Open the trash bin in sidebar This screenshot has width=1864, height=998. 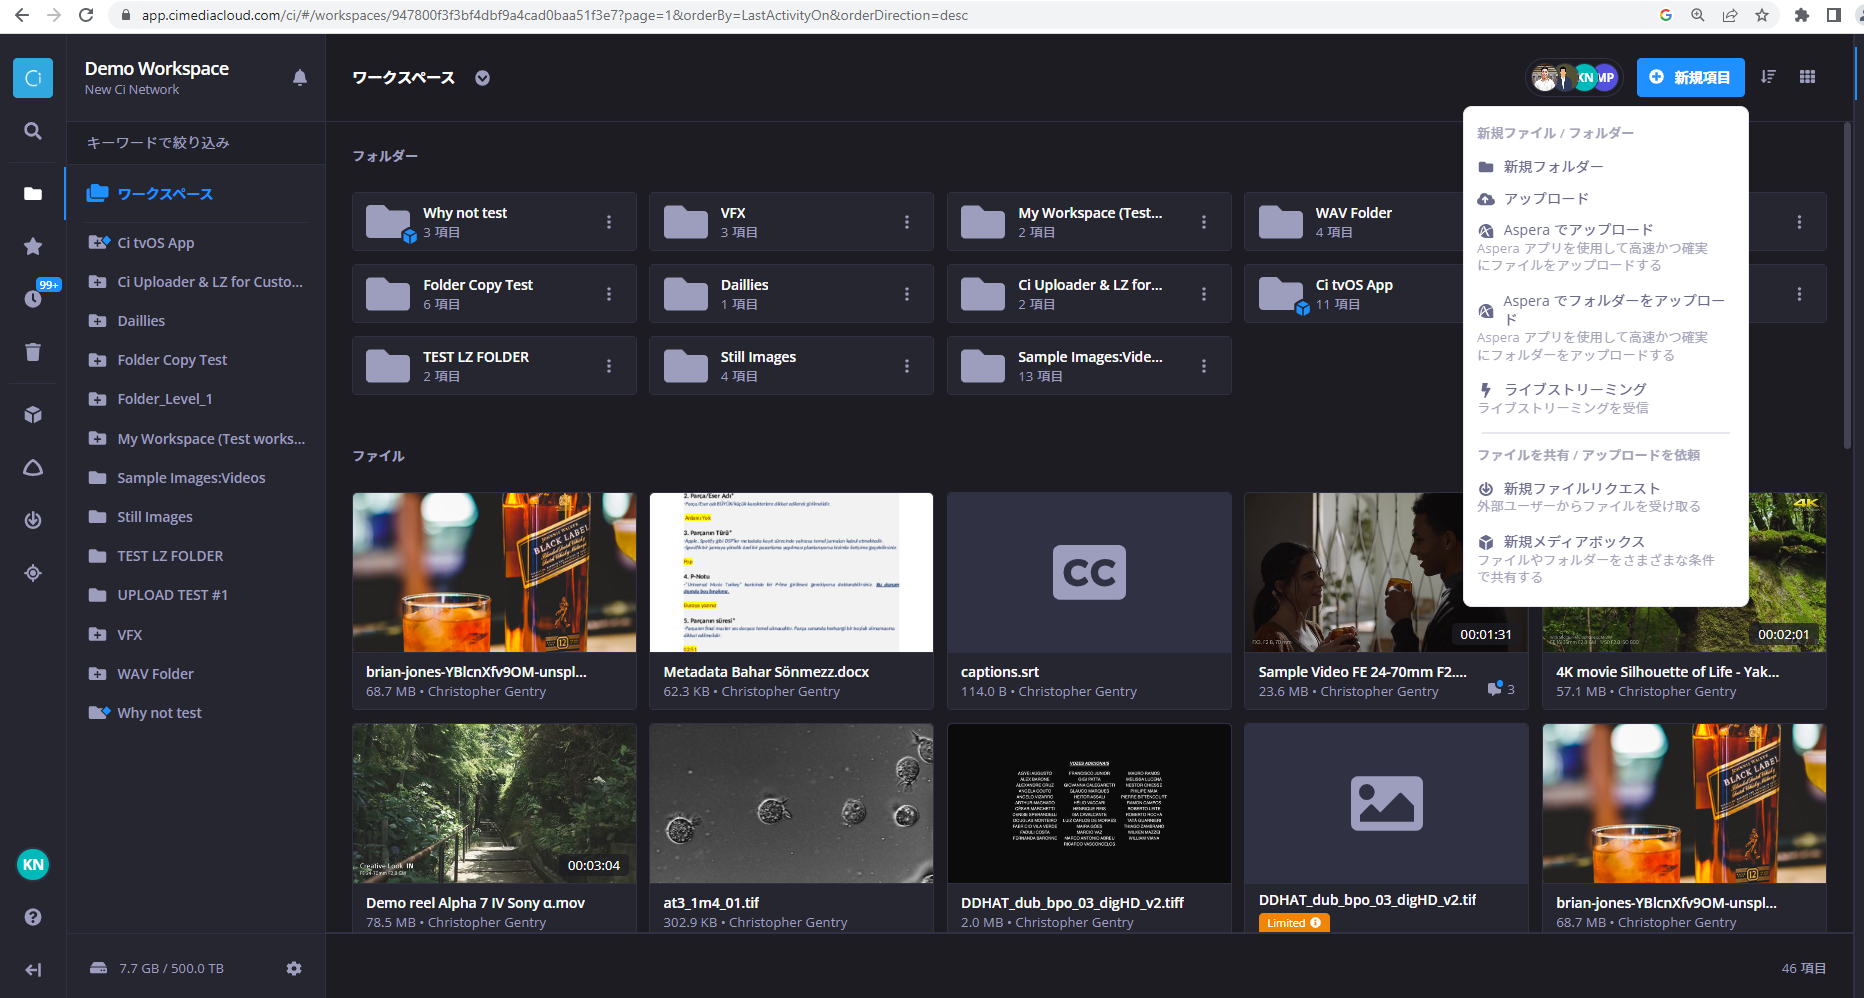pos(33,351)
